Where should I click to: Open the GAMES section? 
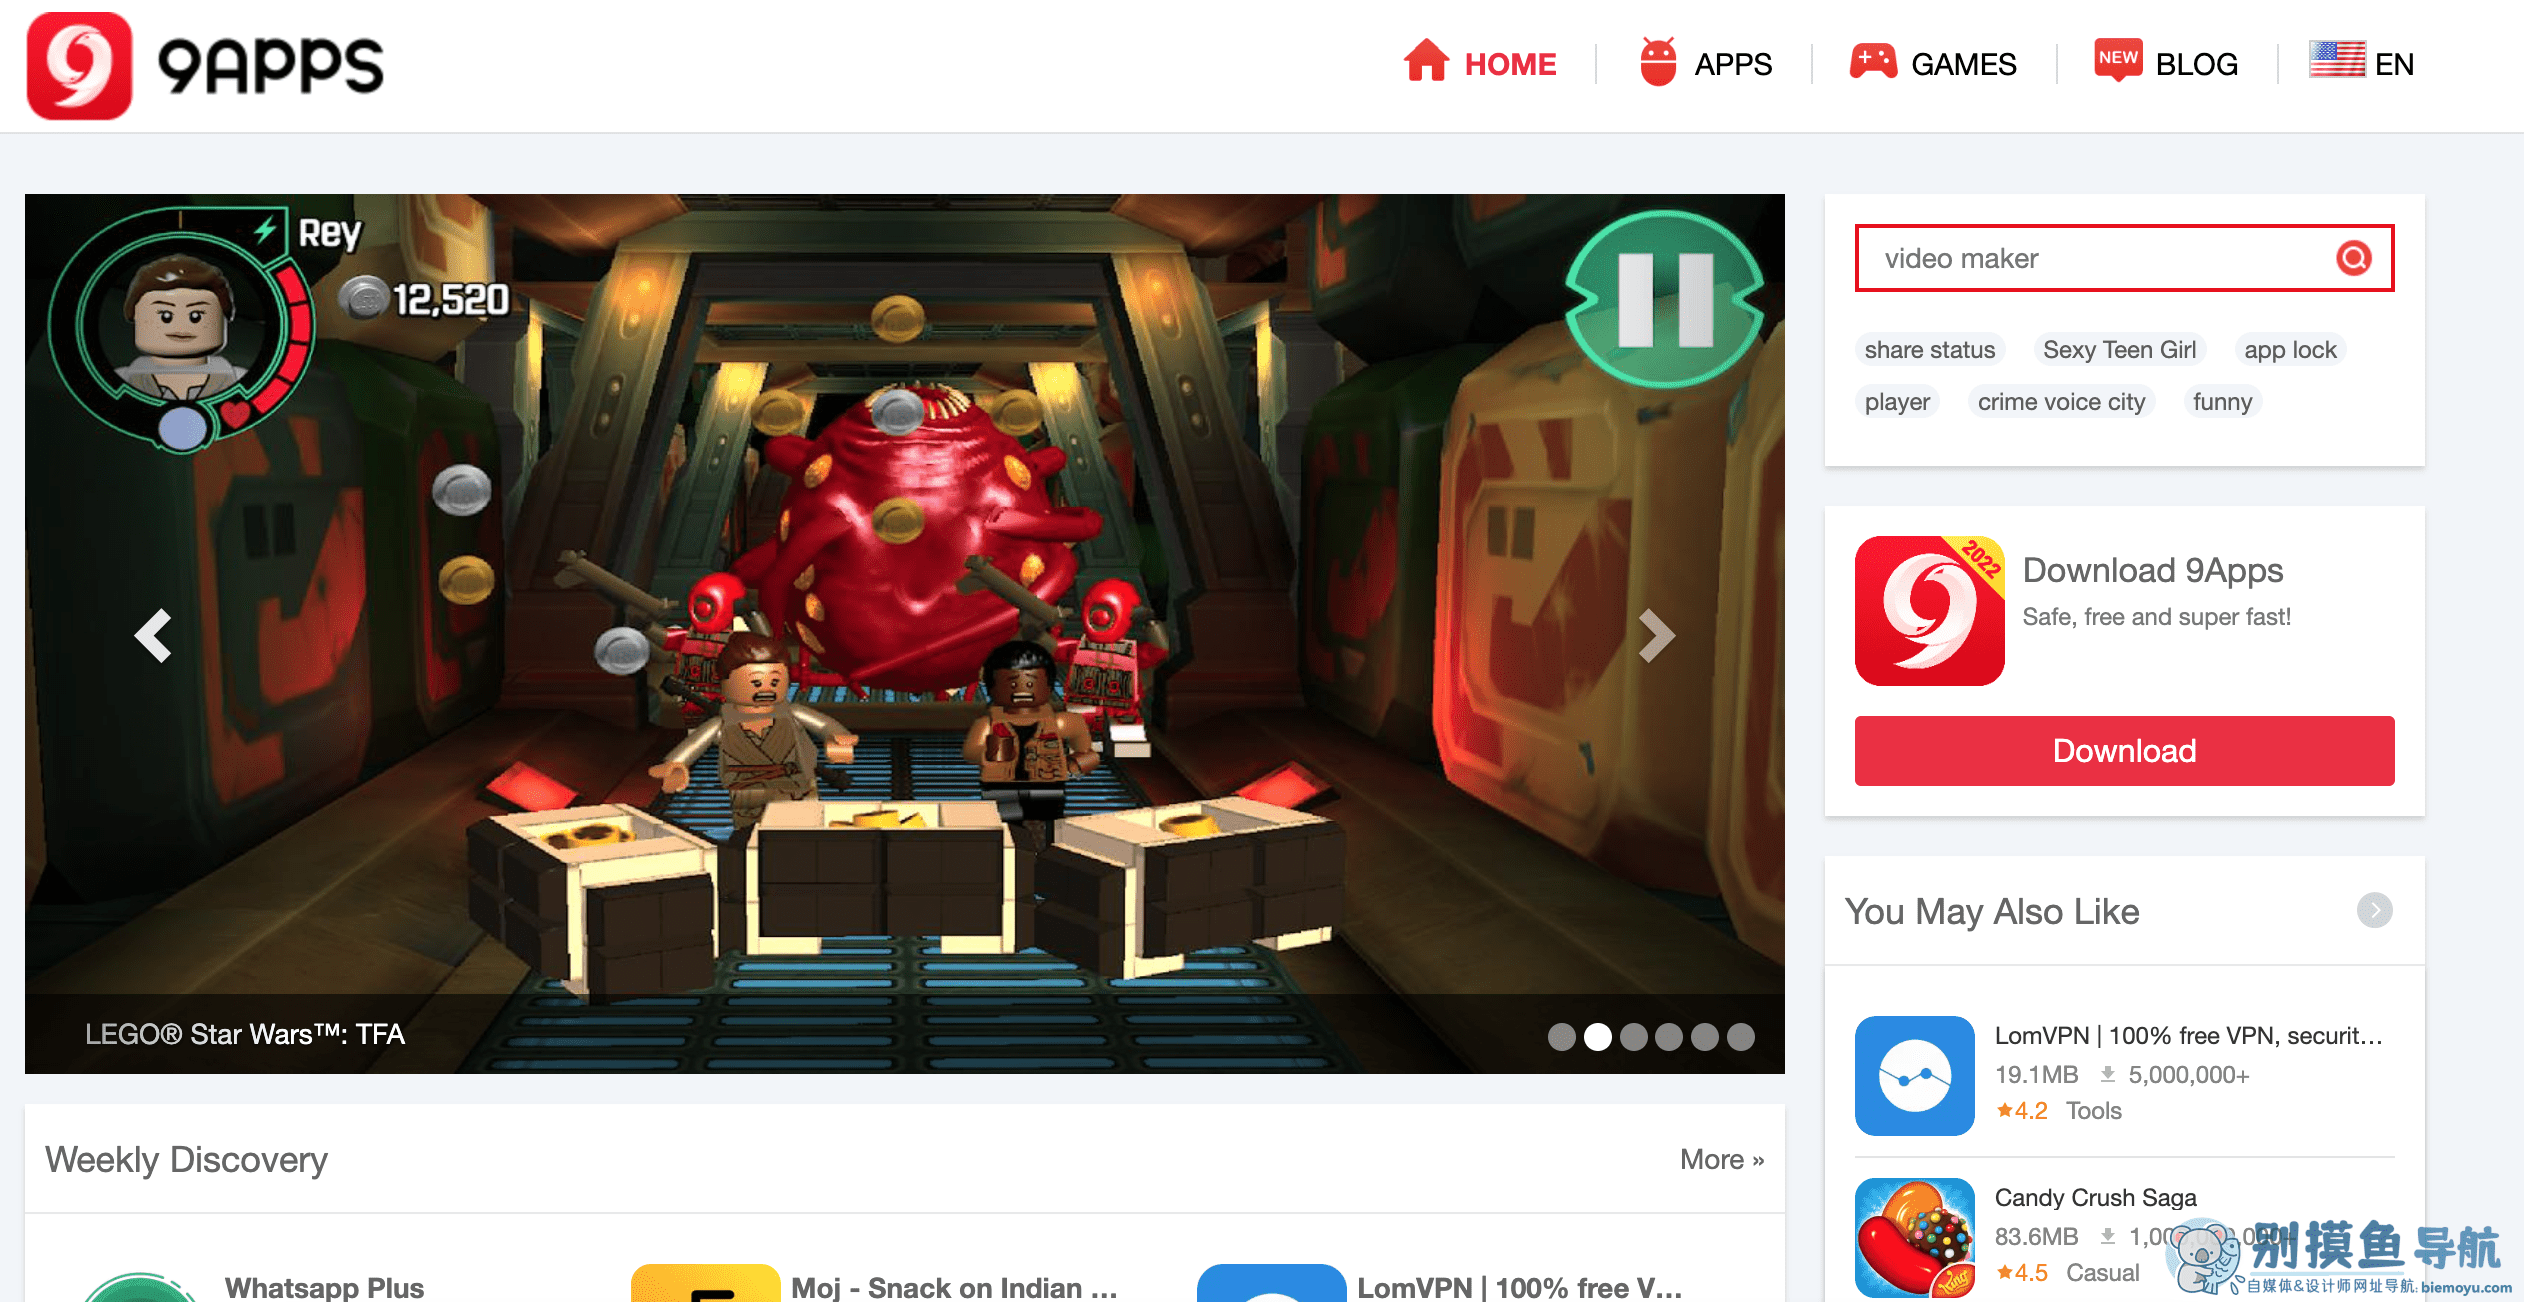point(1964,64)
